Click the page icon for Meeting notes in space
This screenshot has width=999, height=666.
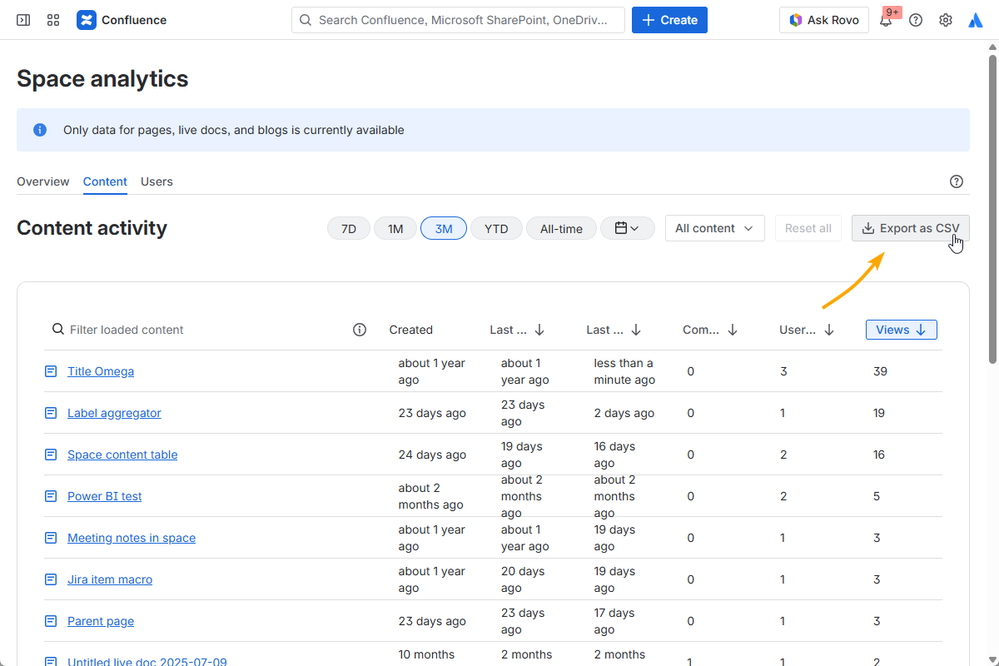(x=51, y=538)
